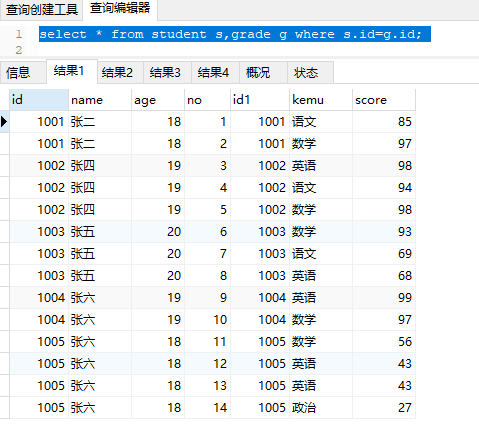Show the 结果3 tab
Image resolution: width=479 pixels, height=433 pixels.
pyautogui.click(x=167, y=72)
